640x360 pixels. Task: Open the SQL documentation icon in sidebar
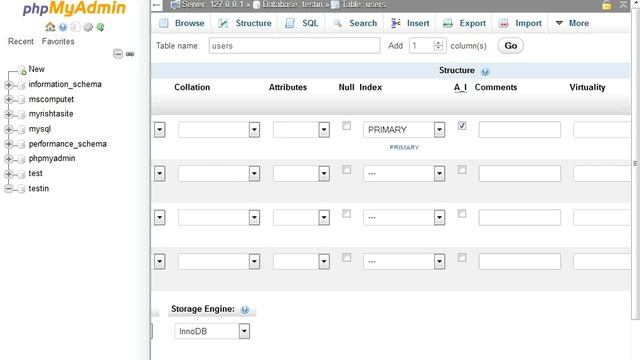pyautogui.click(x=75, y=27)
